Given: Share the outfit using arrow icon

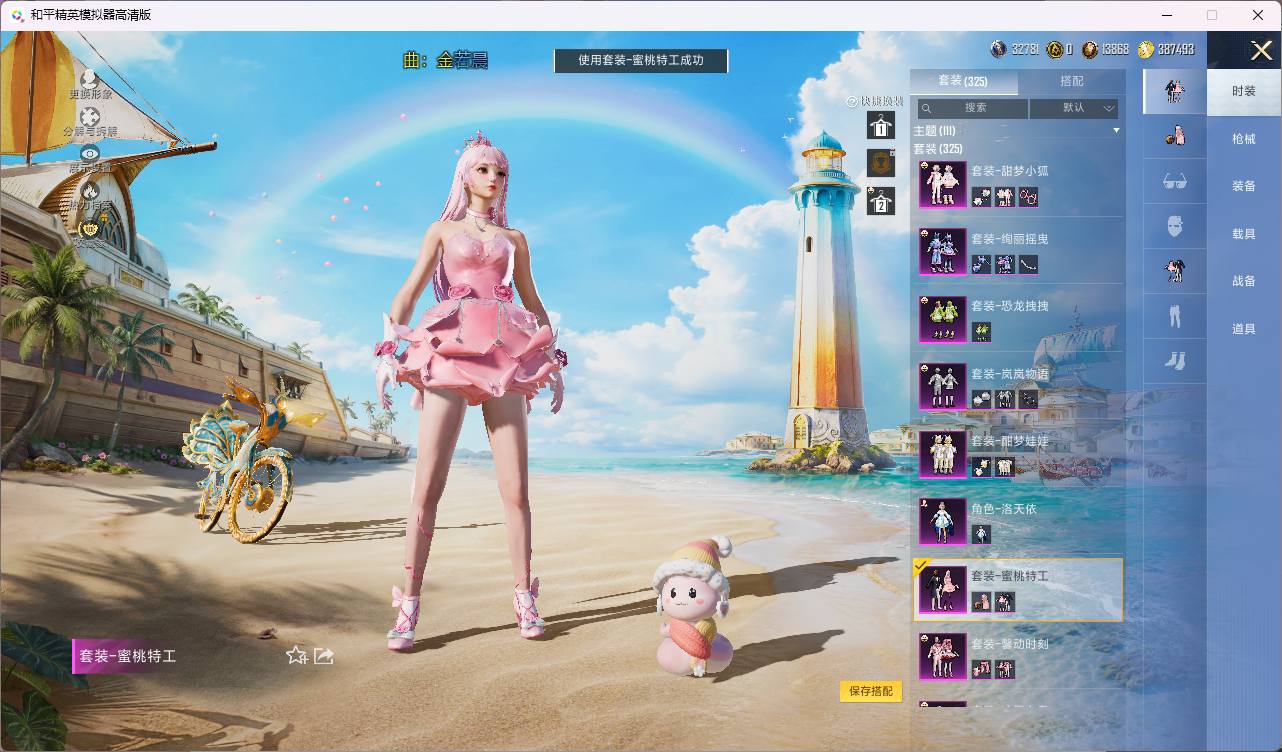Looking at the screenshot, I should pos(324,656).
